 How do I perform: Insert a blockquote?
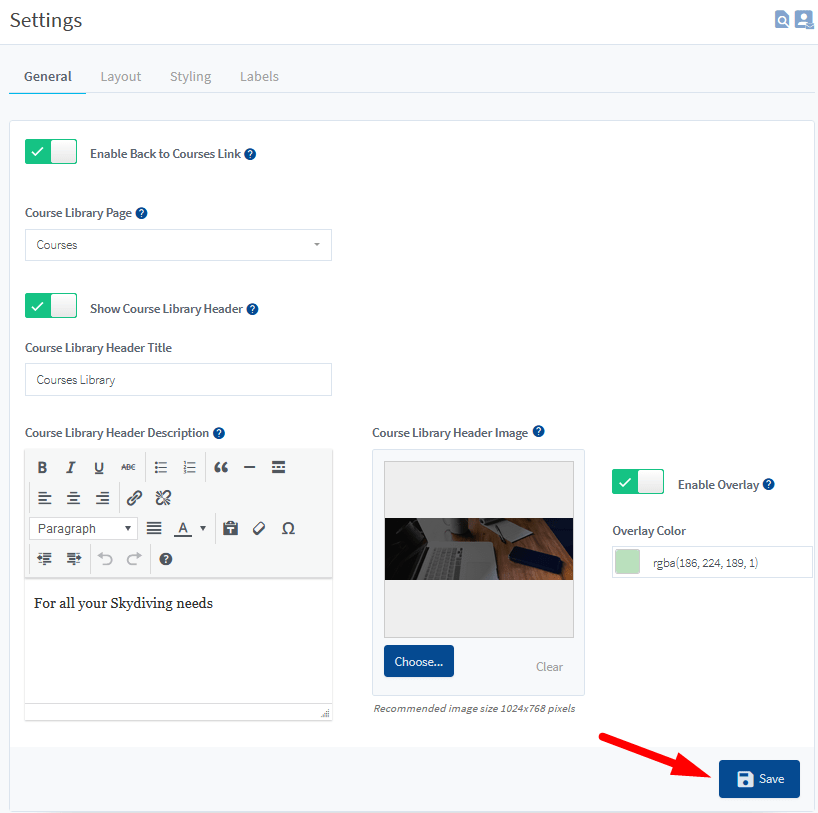(x=221, y=468)
